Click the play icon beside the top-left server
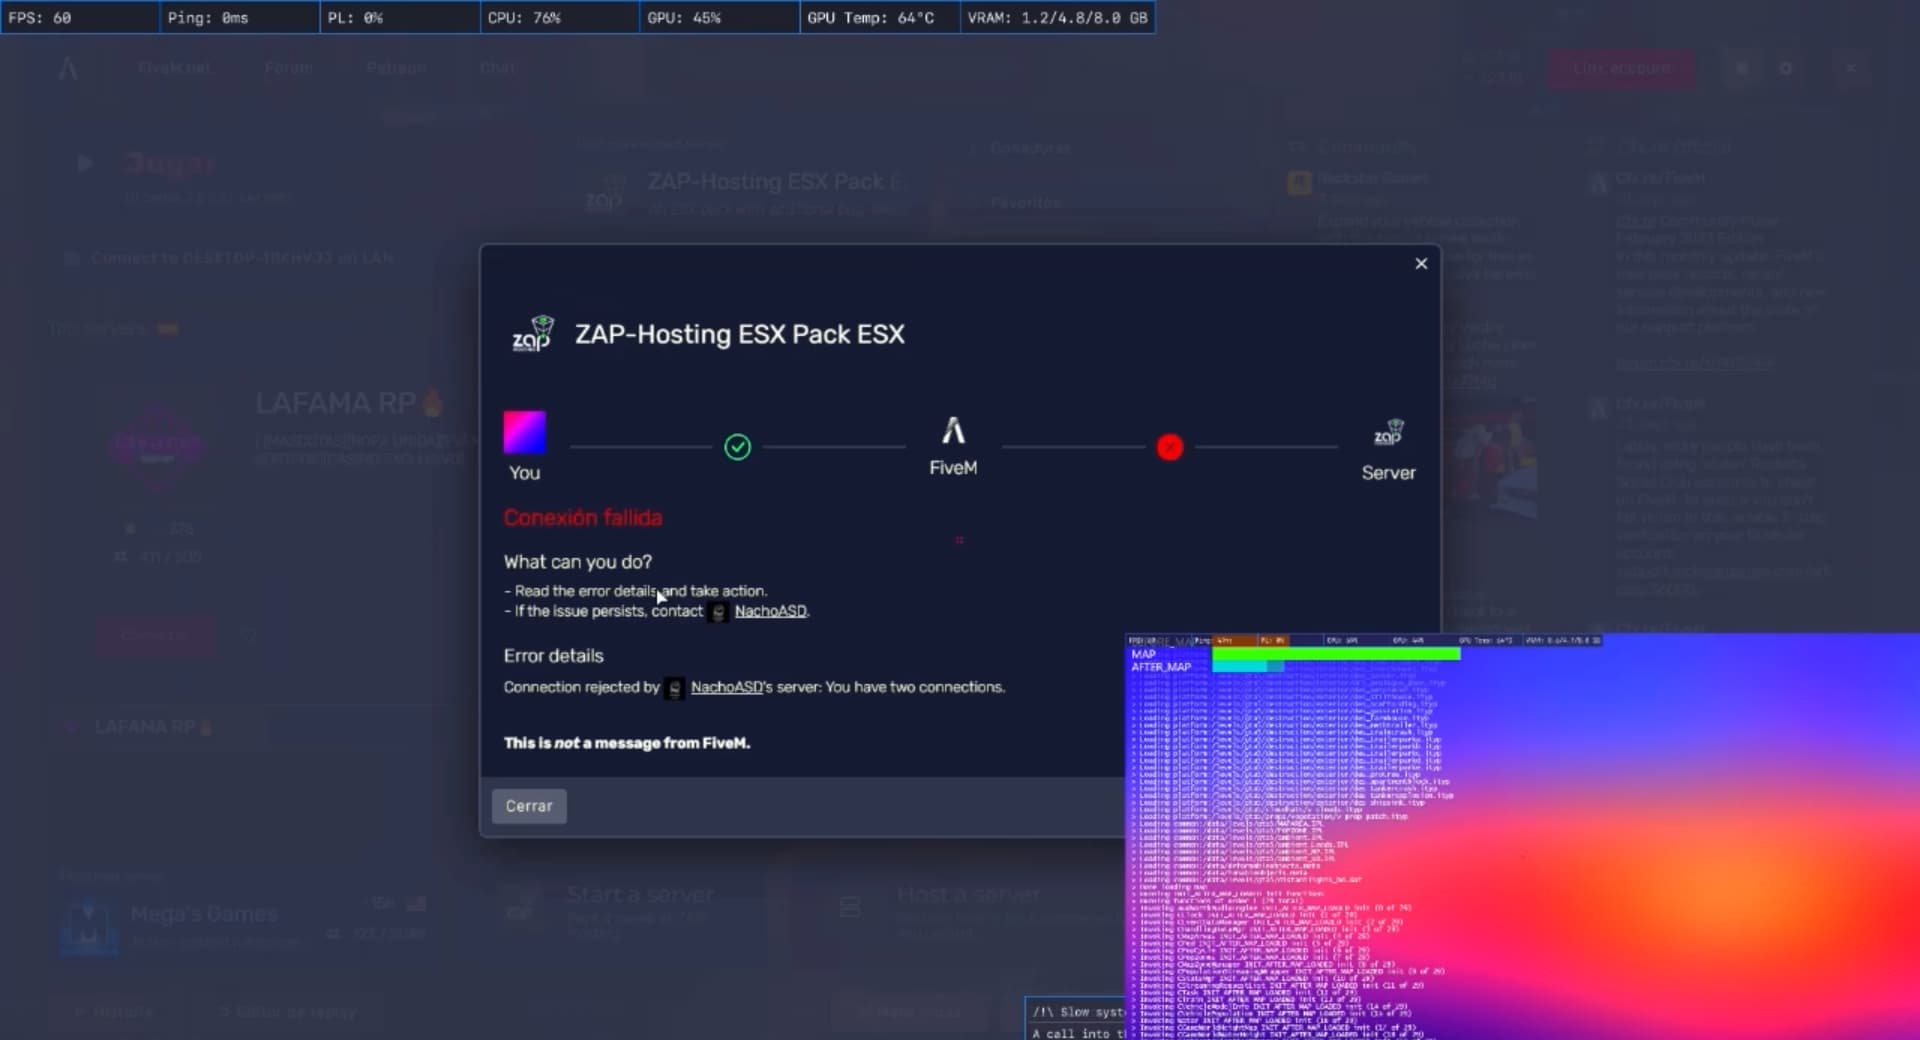 [x=84, y=162]
